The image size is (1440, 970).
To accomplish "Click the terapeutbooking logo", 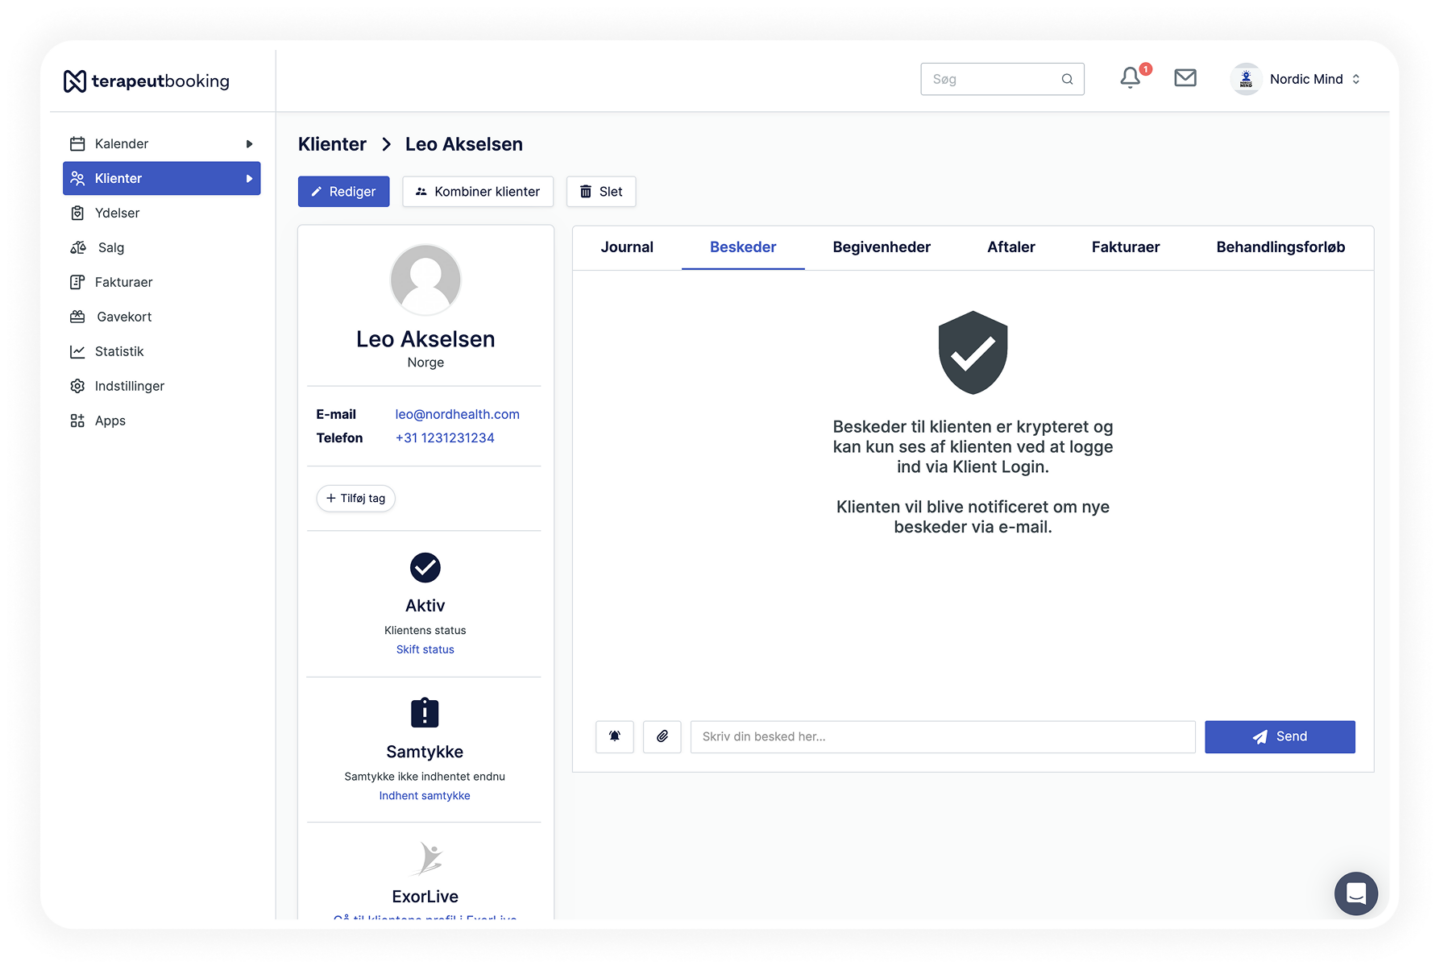I will click(147, 81).
